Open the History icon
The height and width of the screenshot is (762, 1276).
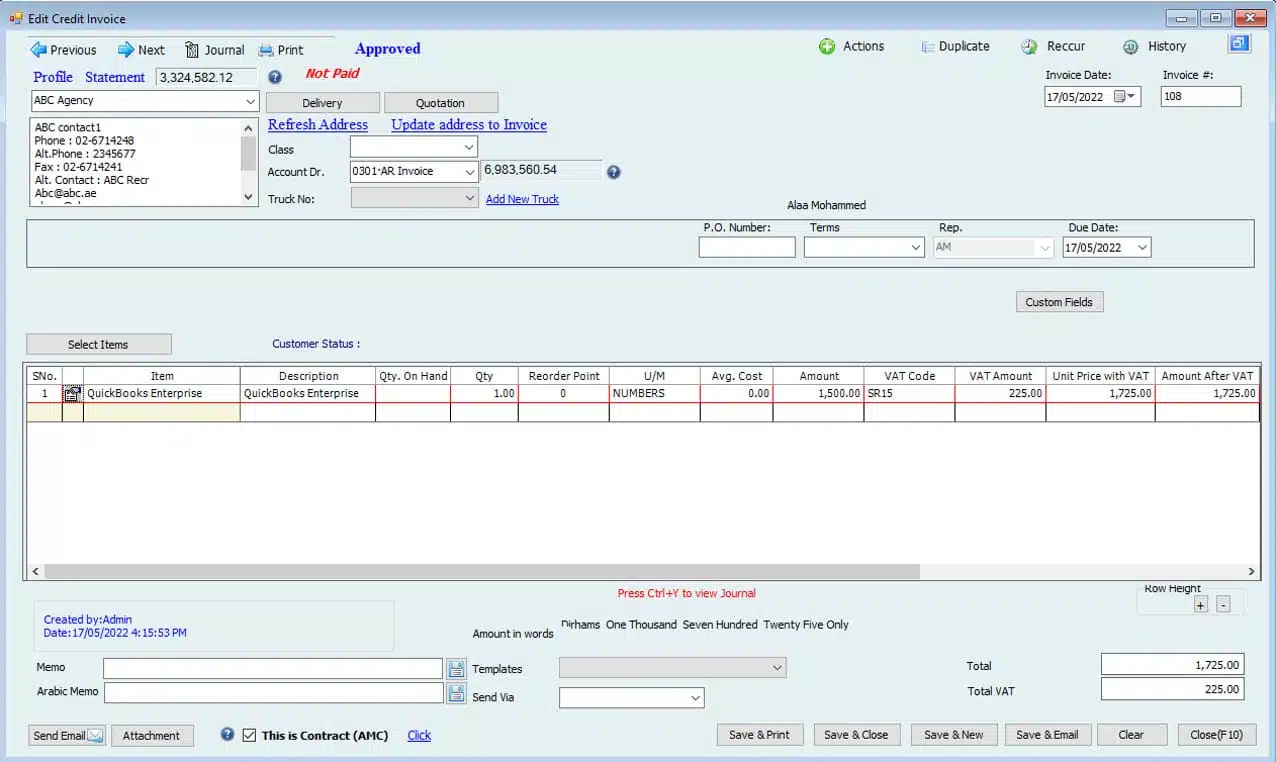pyautogui.click(x=1131, y=46)
